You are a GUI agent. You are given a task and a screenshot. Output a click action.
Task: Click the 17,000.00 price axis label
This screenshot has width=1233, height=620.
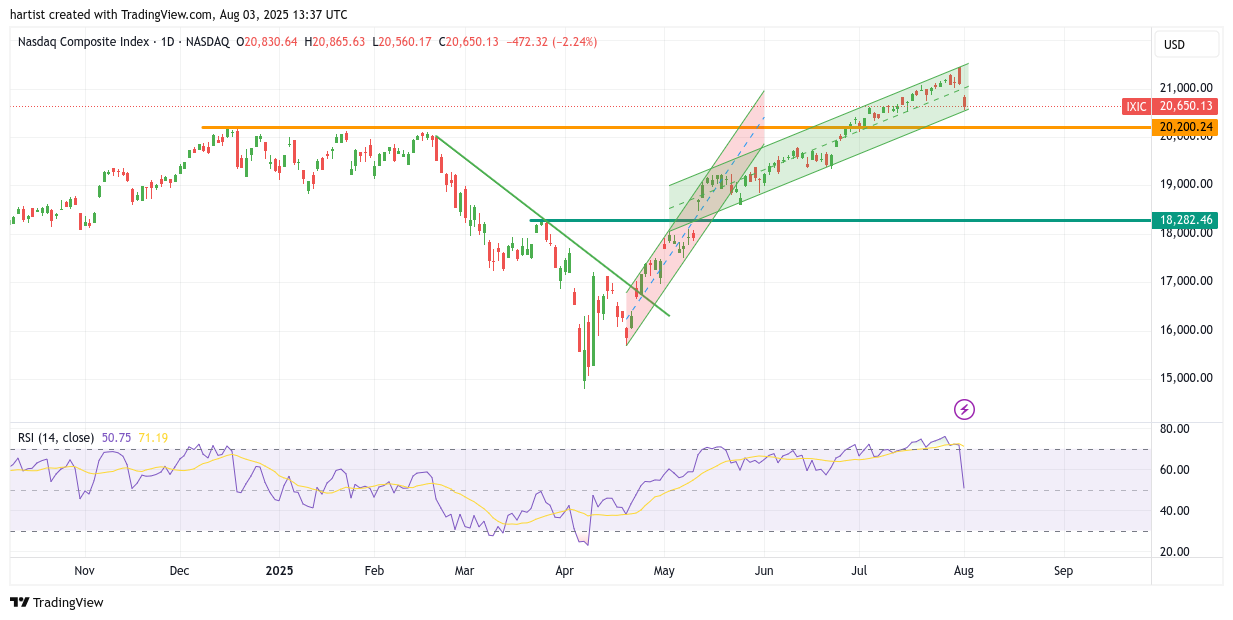(x=1186, y=281)
